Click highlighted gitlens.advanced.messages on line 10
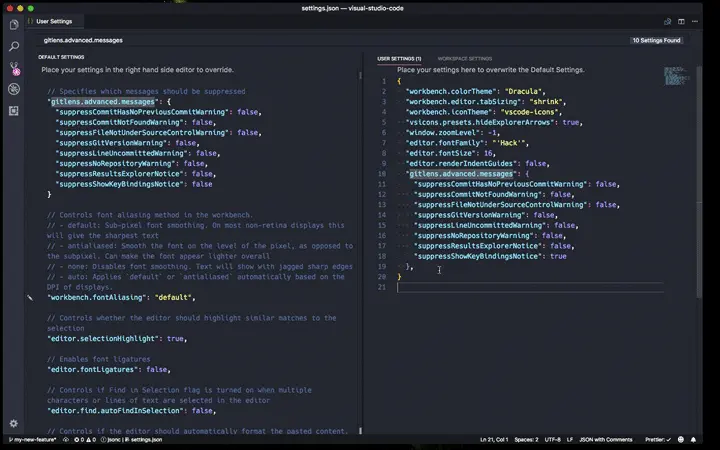 461,174
